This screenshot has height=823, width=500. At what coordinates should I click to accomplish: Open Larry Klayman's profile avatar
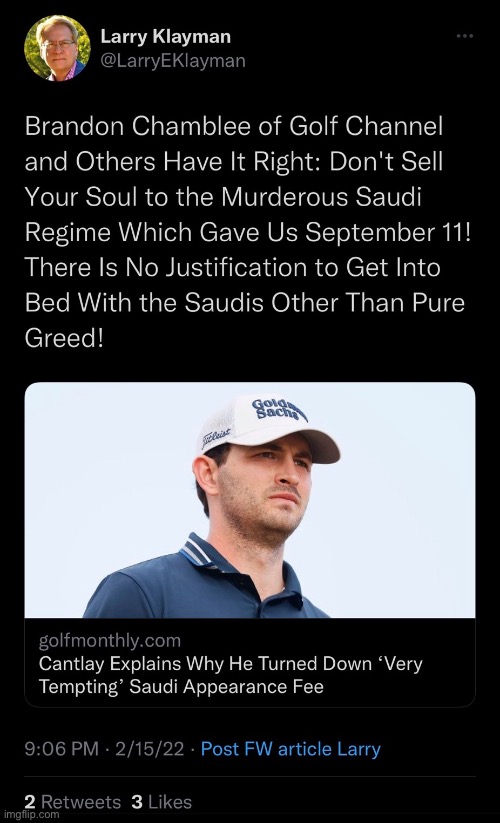tap(58, 47)
